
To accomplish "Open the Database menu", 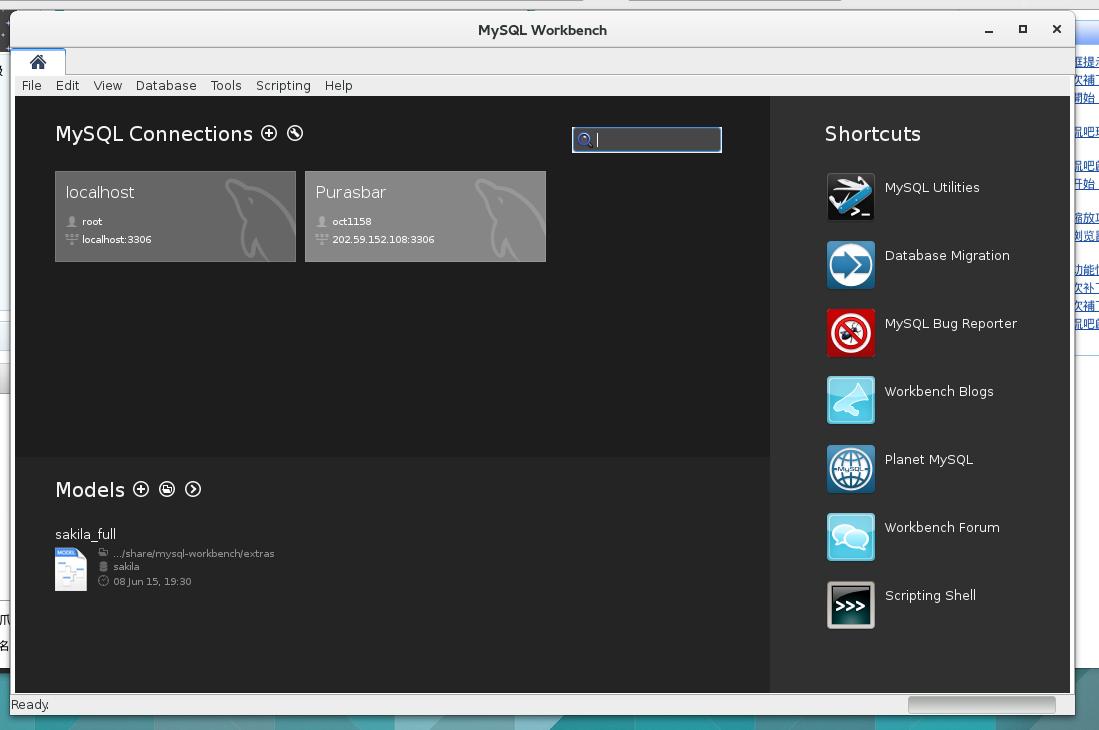I will 166,85.
